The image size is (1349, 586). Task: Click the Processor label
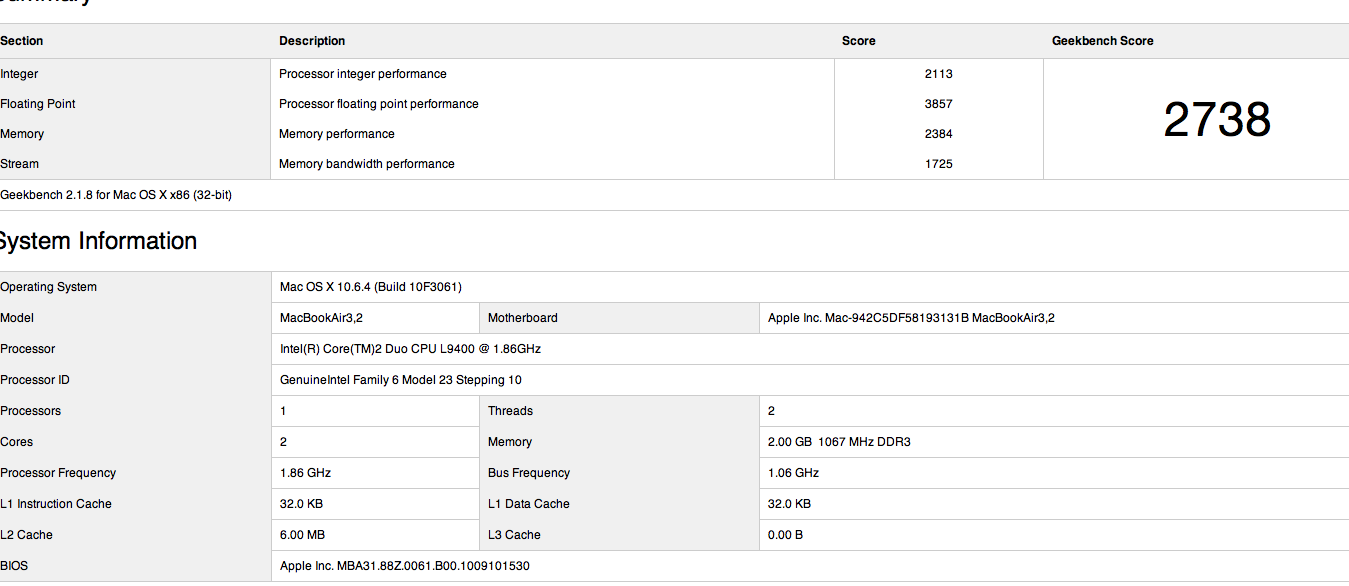(x=28, y=349)
